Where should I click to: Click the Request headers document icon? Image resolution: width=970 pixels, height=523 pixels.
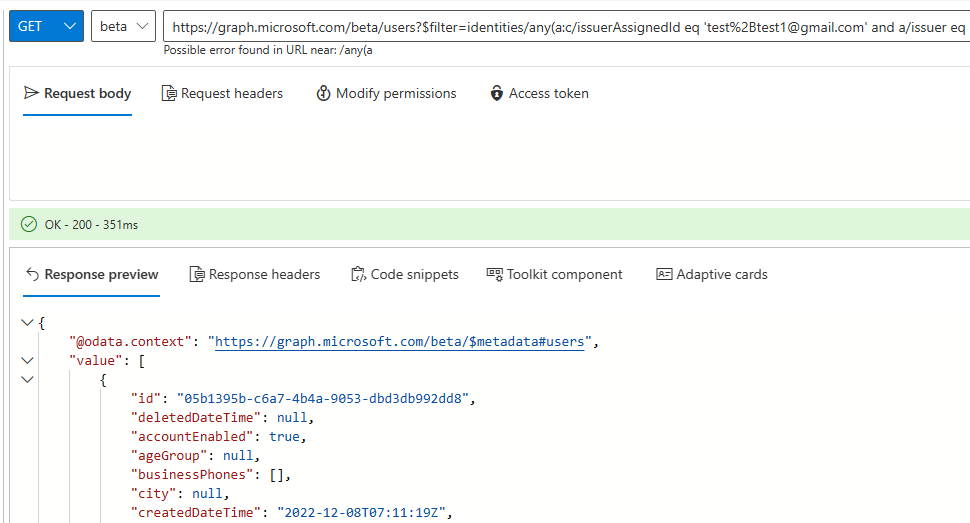(169, 93)
